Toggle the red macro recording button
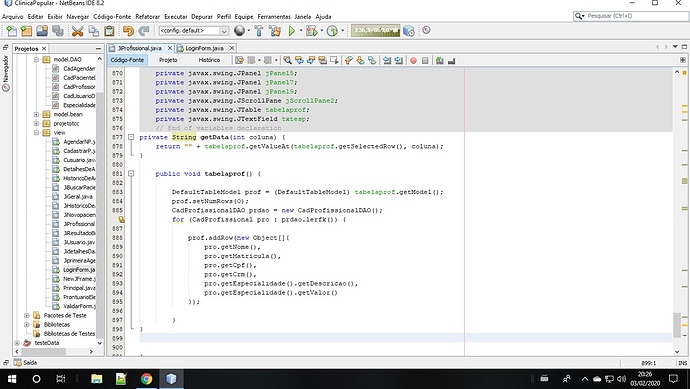 tap(413, 60)
